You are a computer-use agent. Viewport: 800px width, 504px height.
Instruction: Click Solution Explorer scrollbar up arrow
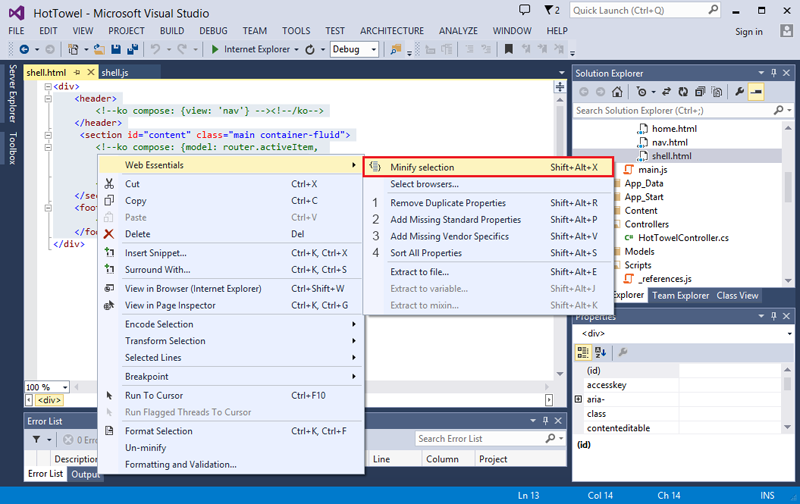click(788, 128)
